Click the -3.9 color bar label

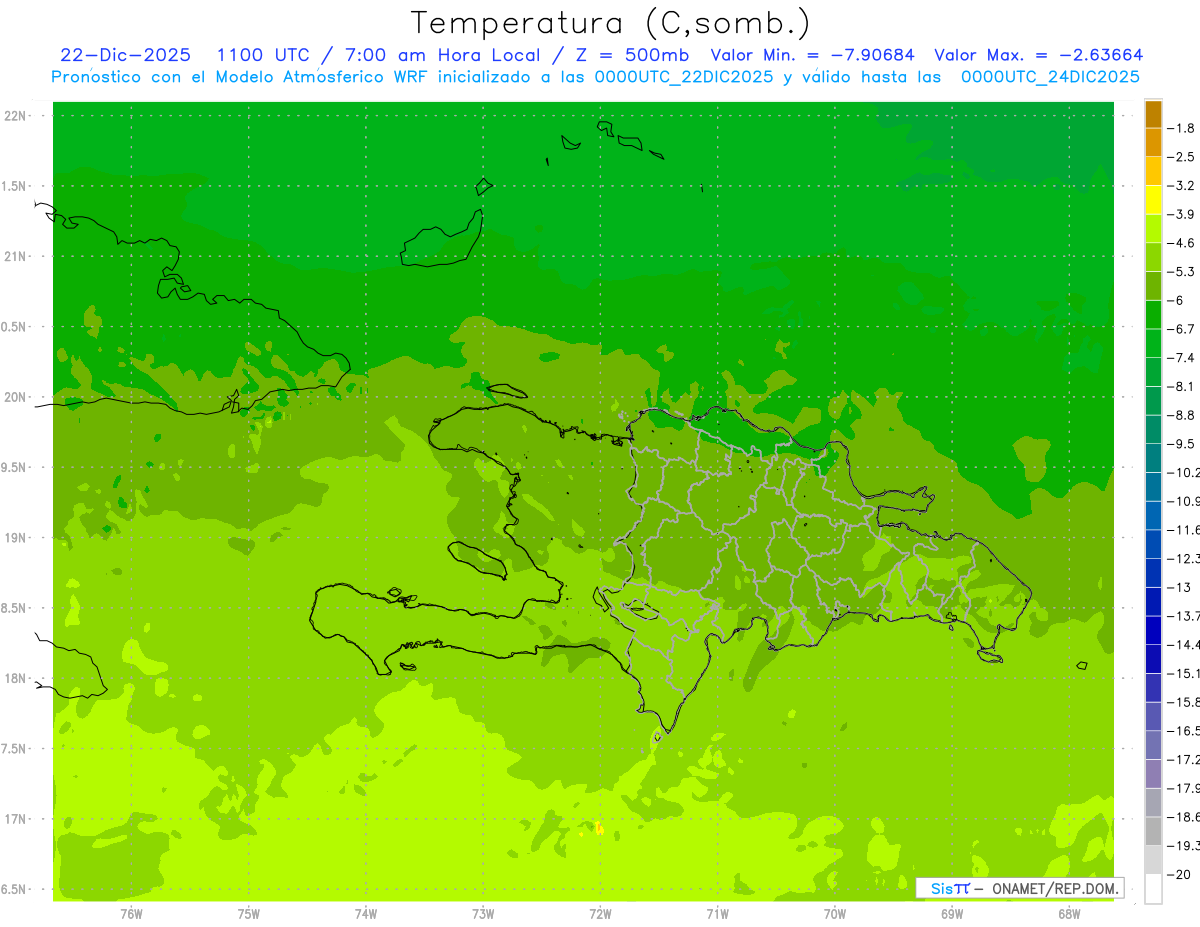coord(1181,214)
